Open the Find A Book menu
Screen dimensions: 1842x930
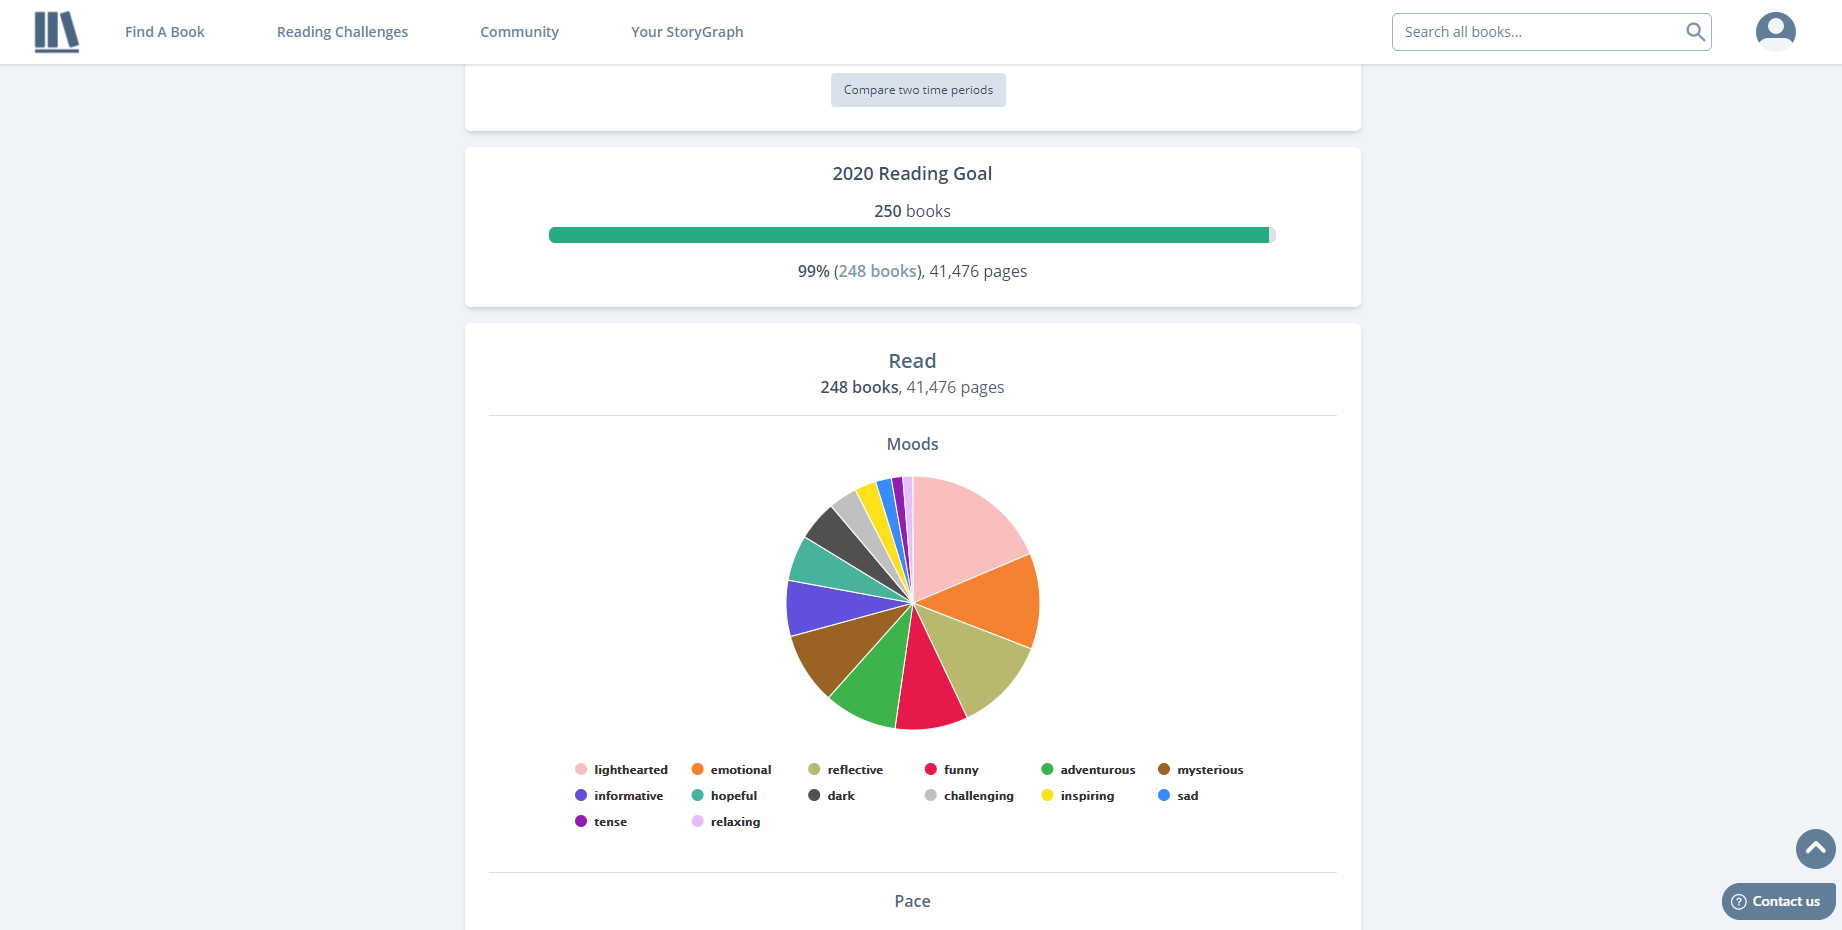[164, 31]
